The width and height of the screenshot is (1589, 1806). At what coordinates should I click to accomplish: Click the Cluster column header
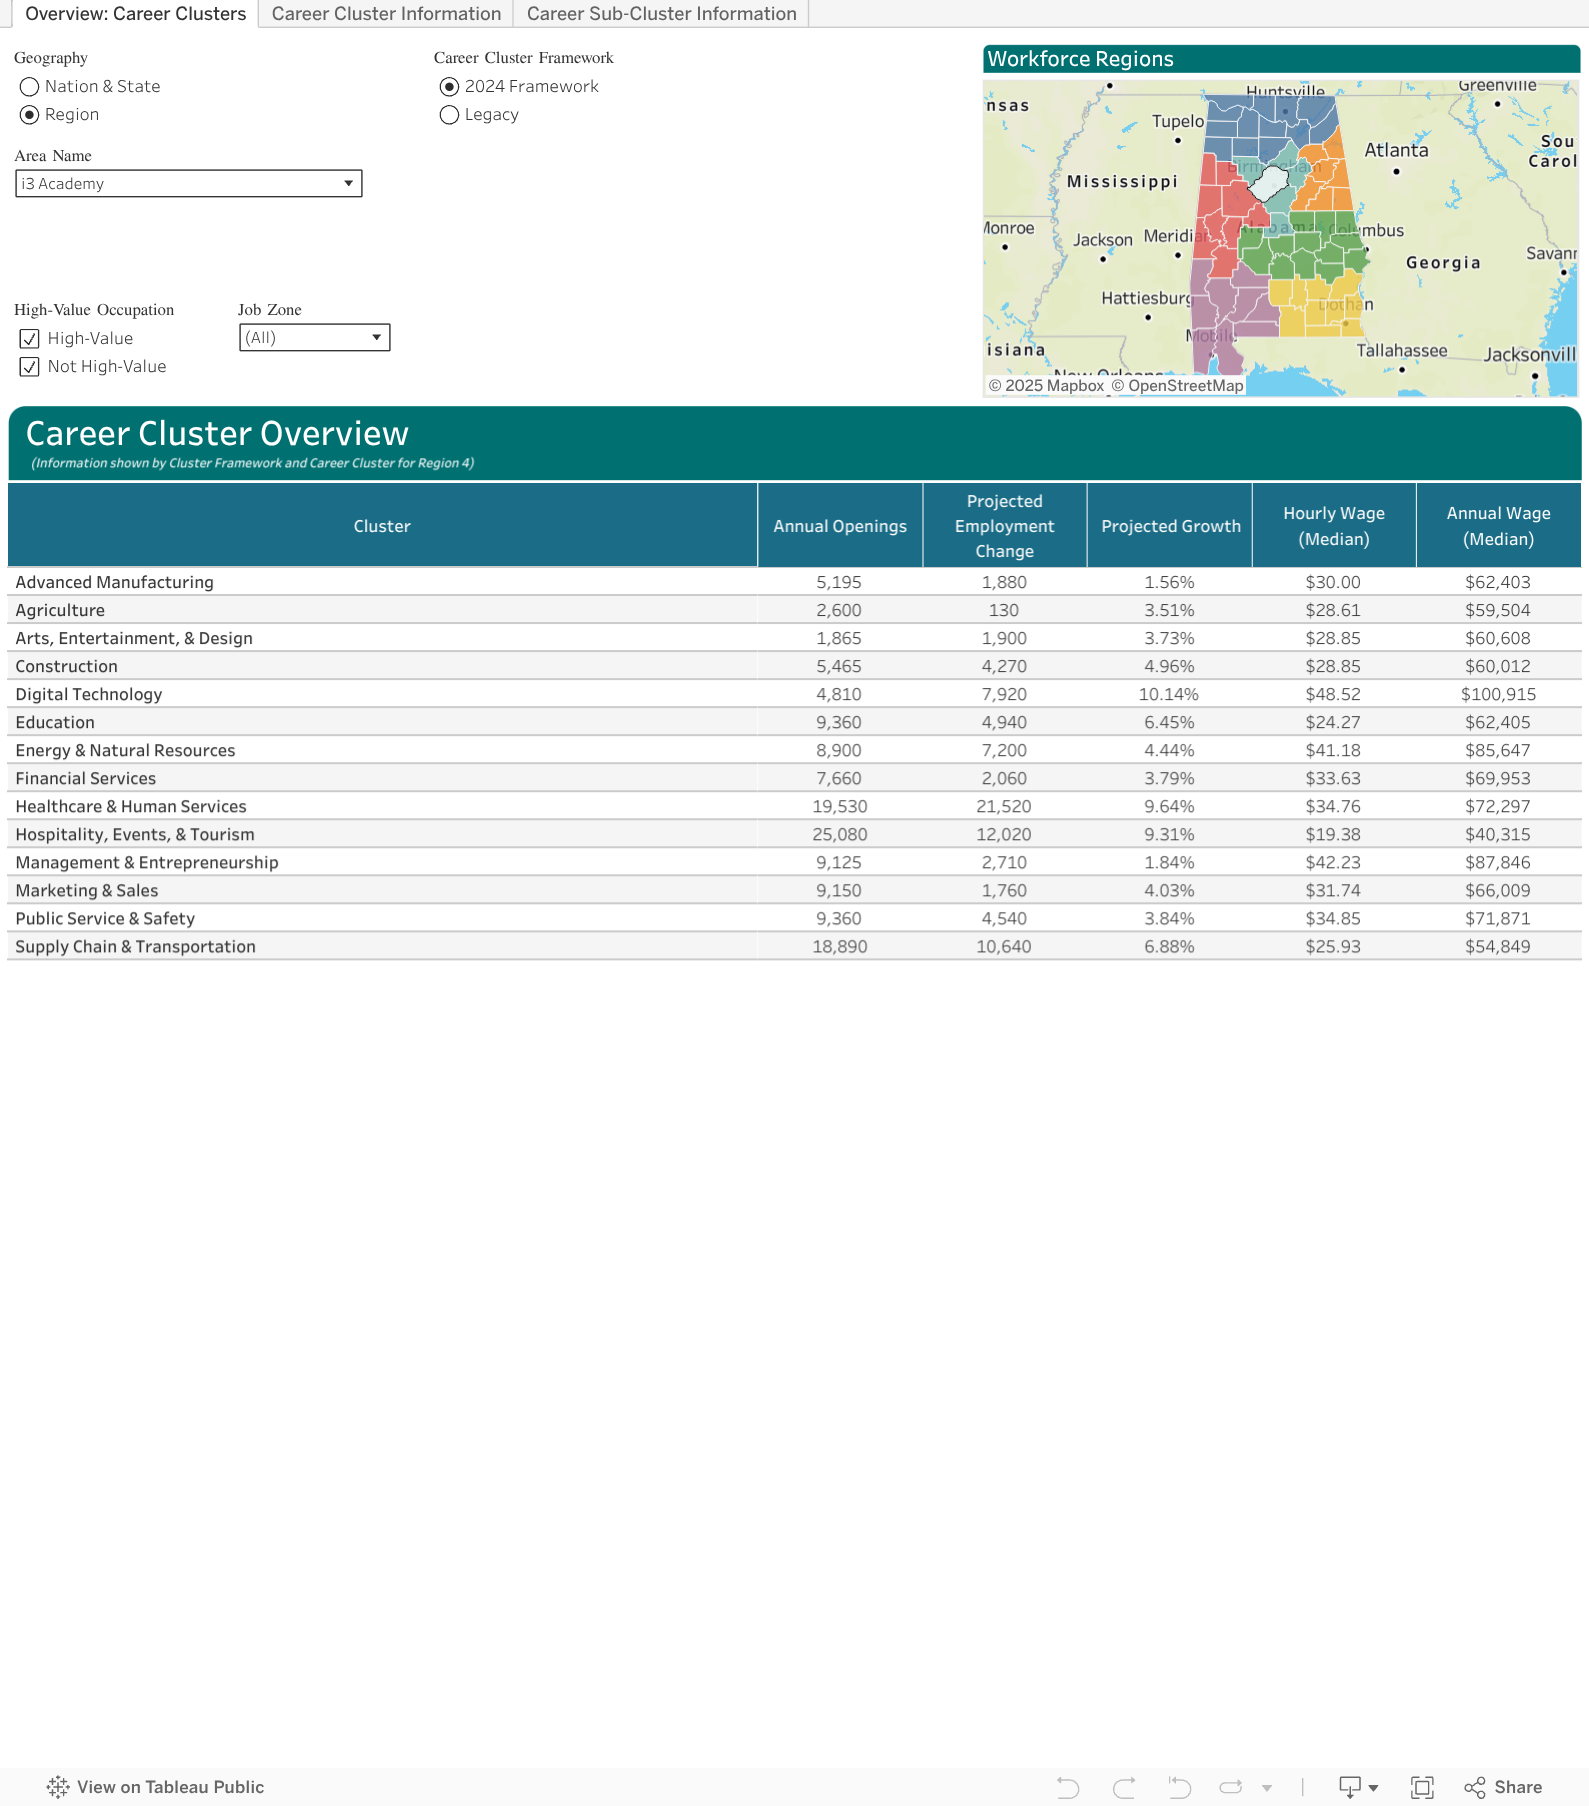point(382,526)
